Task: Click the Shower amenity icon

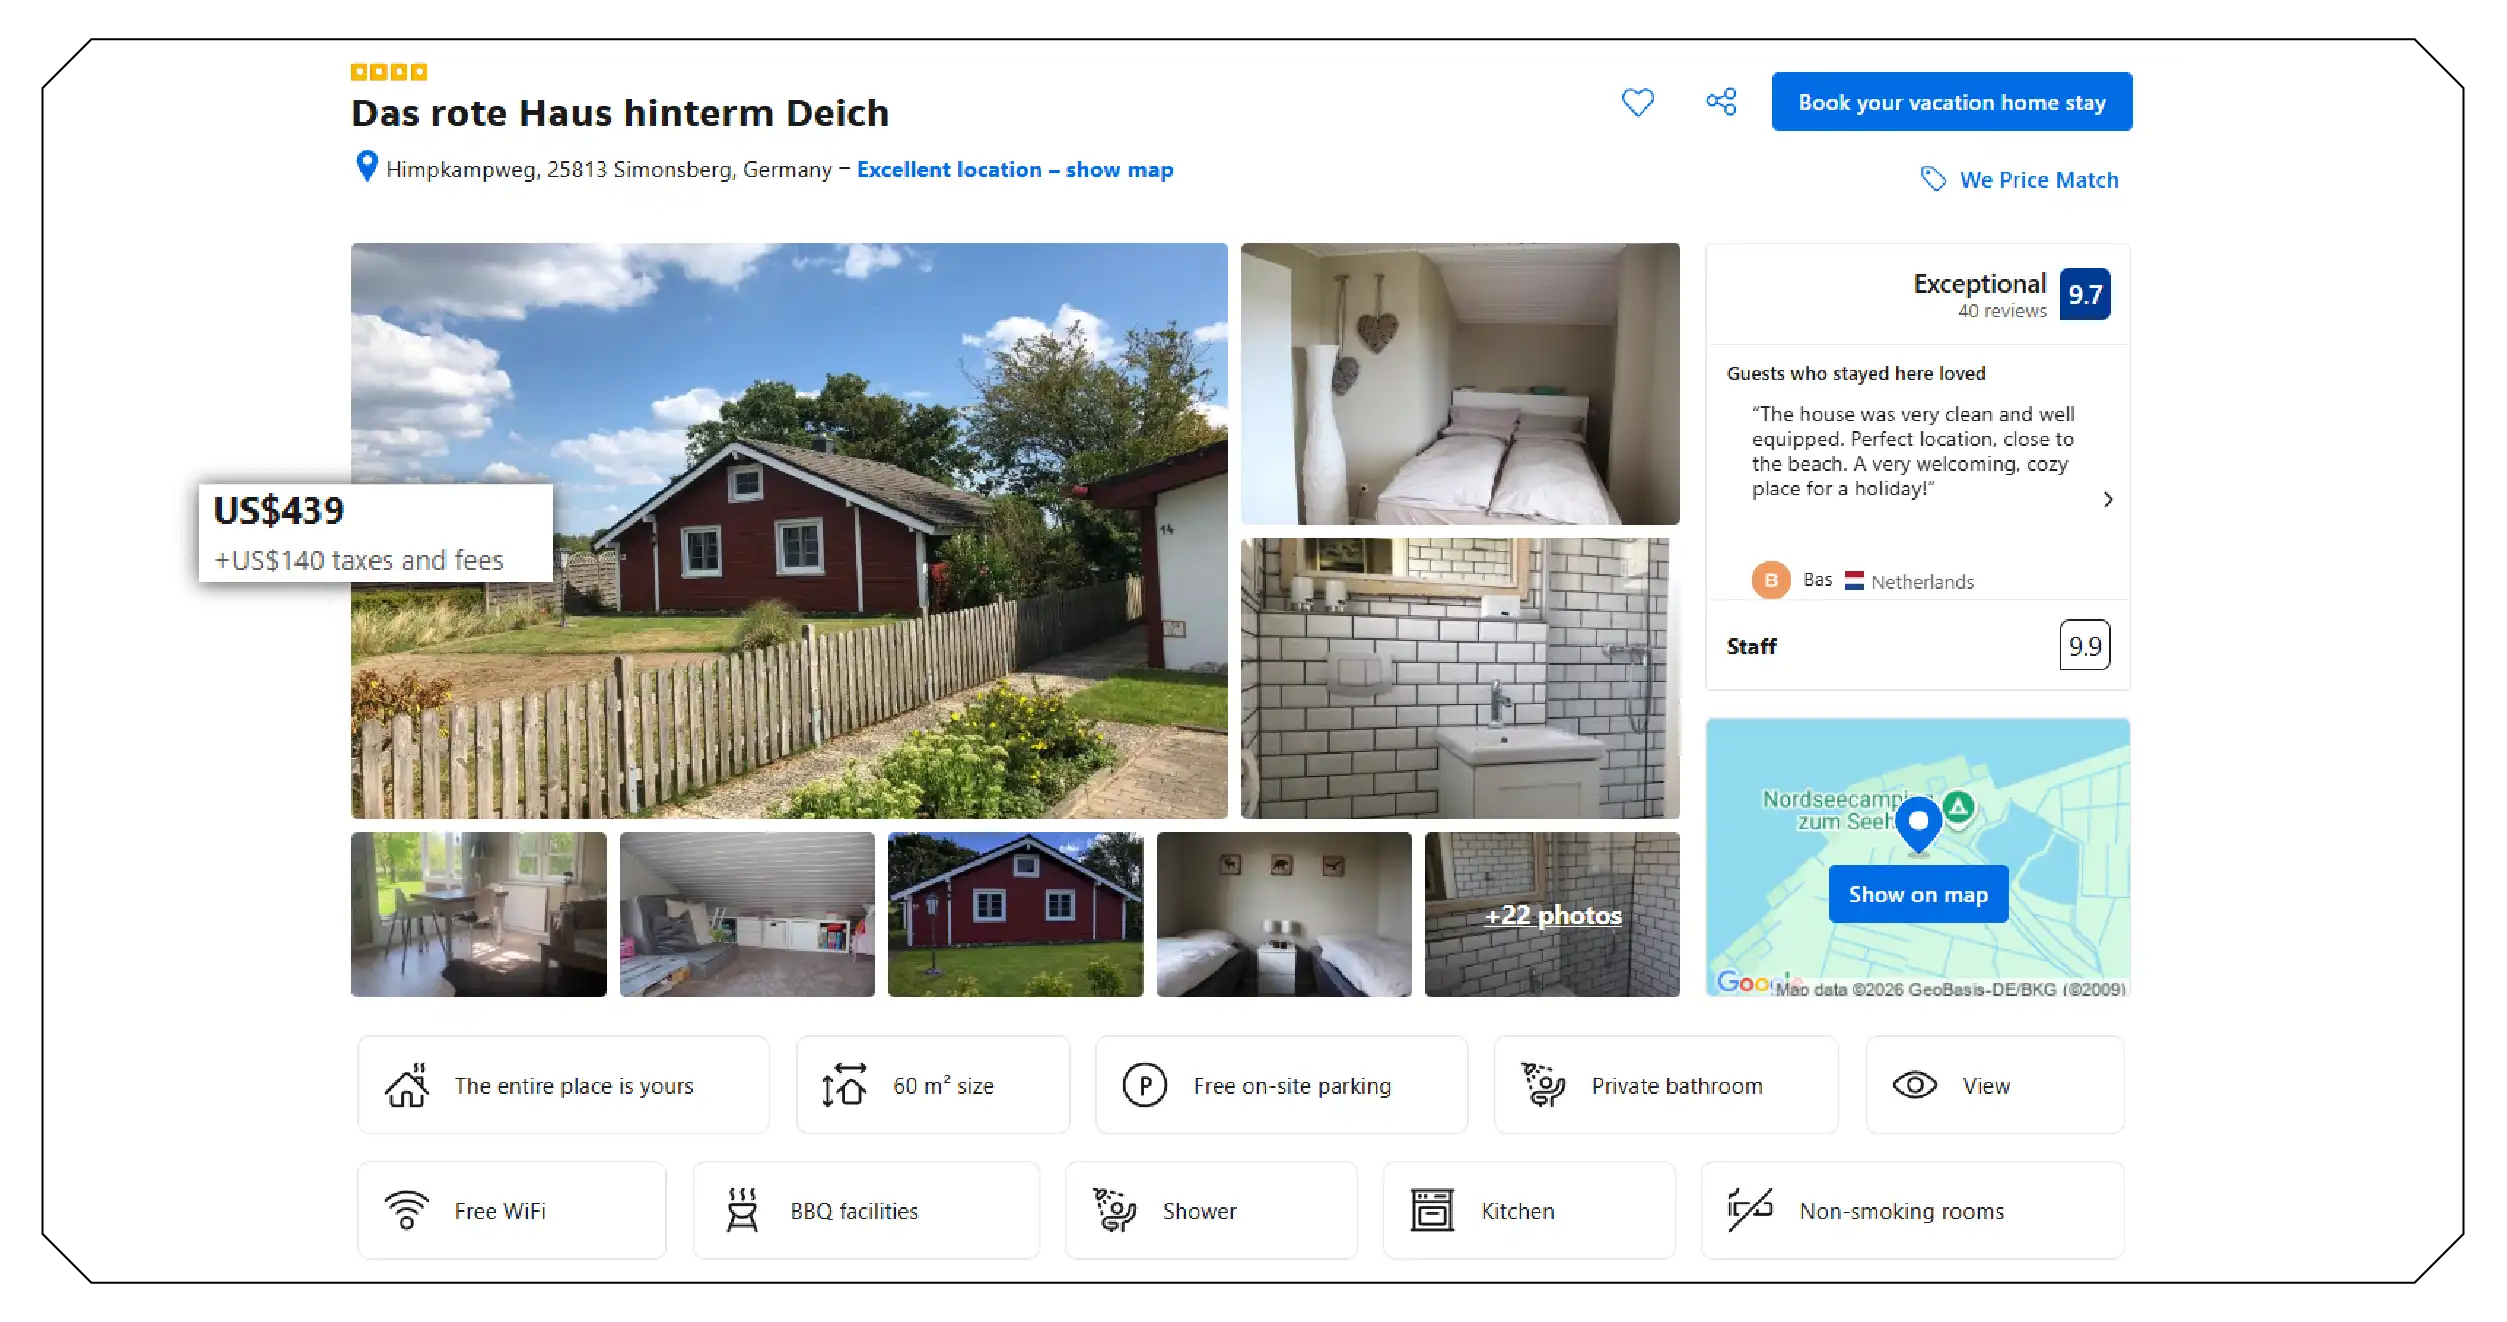Action: pos(1114,1209)
